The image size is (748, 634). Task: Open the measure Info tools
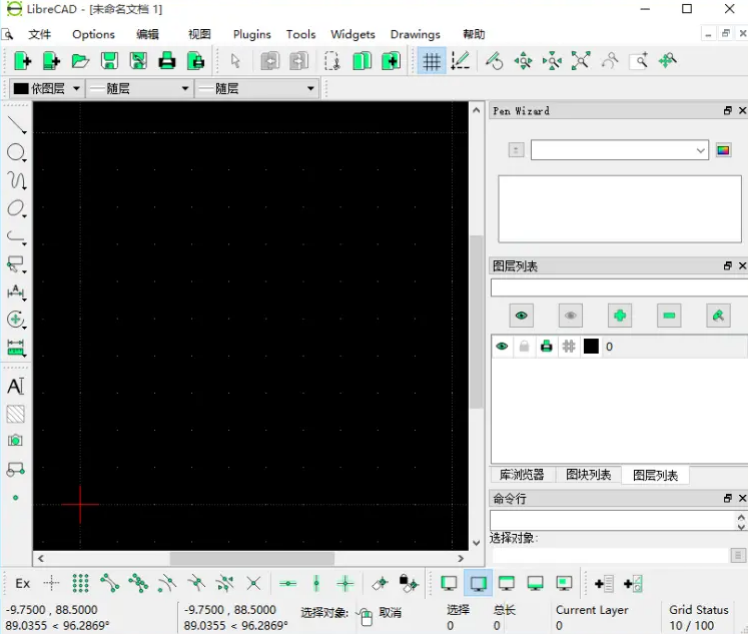[x=16, y=347]
